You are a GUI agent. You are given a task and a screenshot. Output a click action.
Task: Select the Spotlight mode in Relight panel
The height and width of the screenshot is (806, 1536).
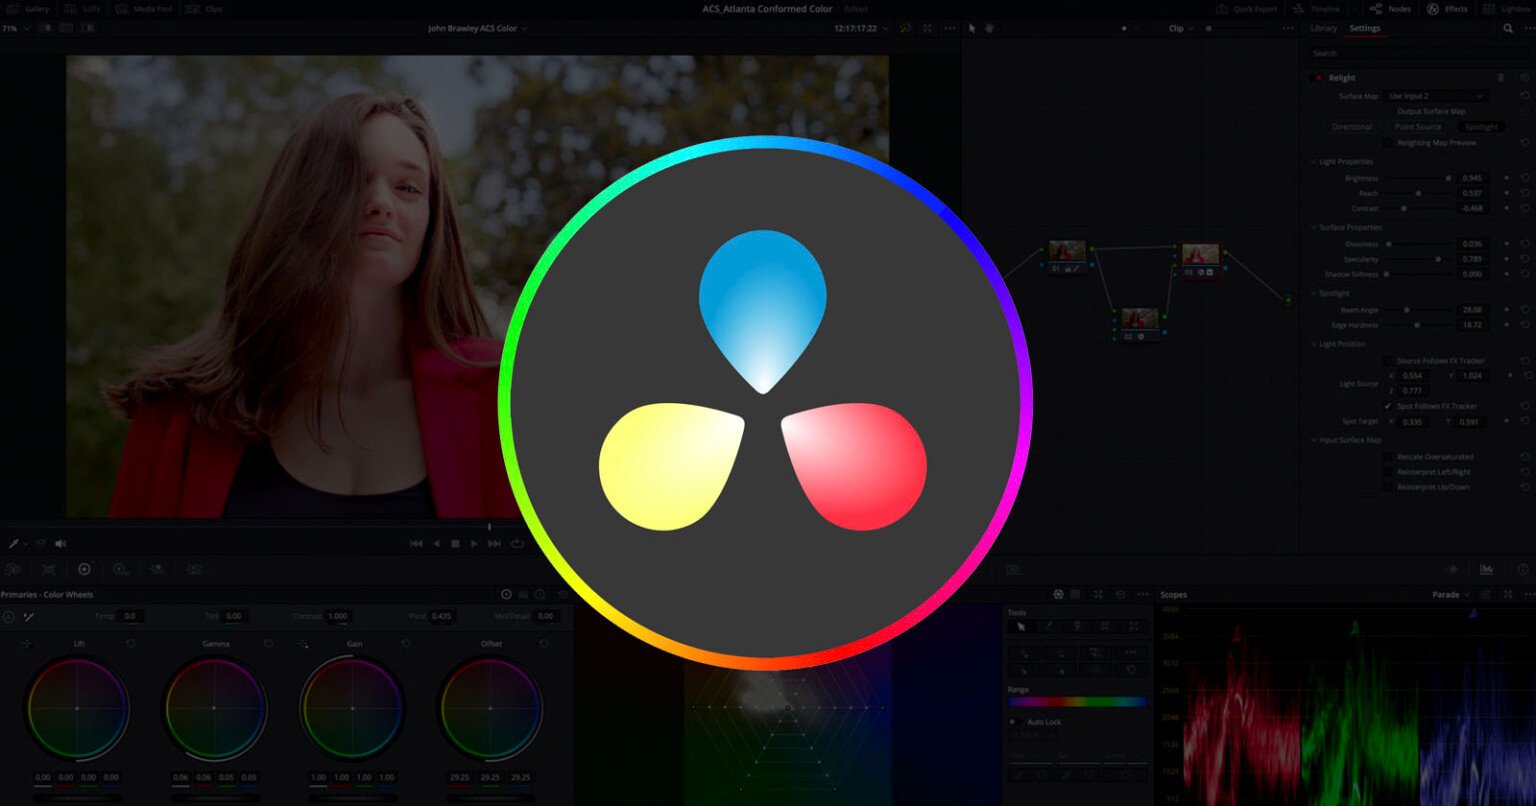[x=1482, y=126]
